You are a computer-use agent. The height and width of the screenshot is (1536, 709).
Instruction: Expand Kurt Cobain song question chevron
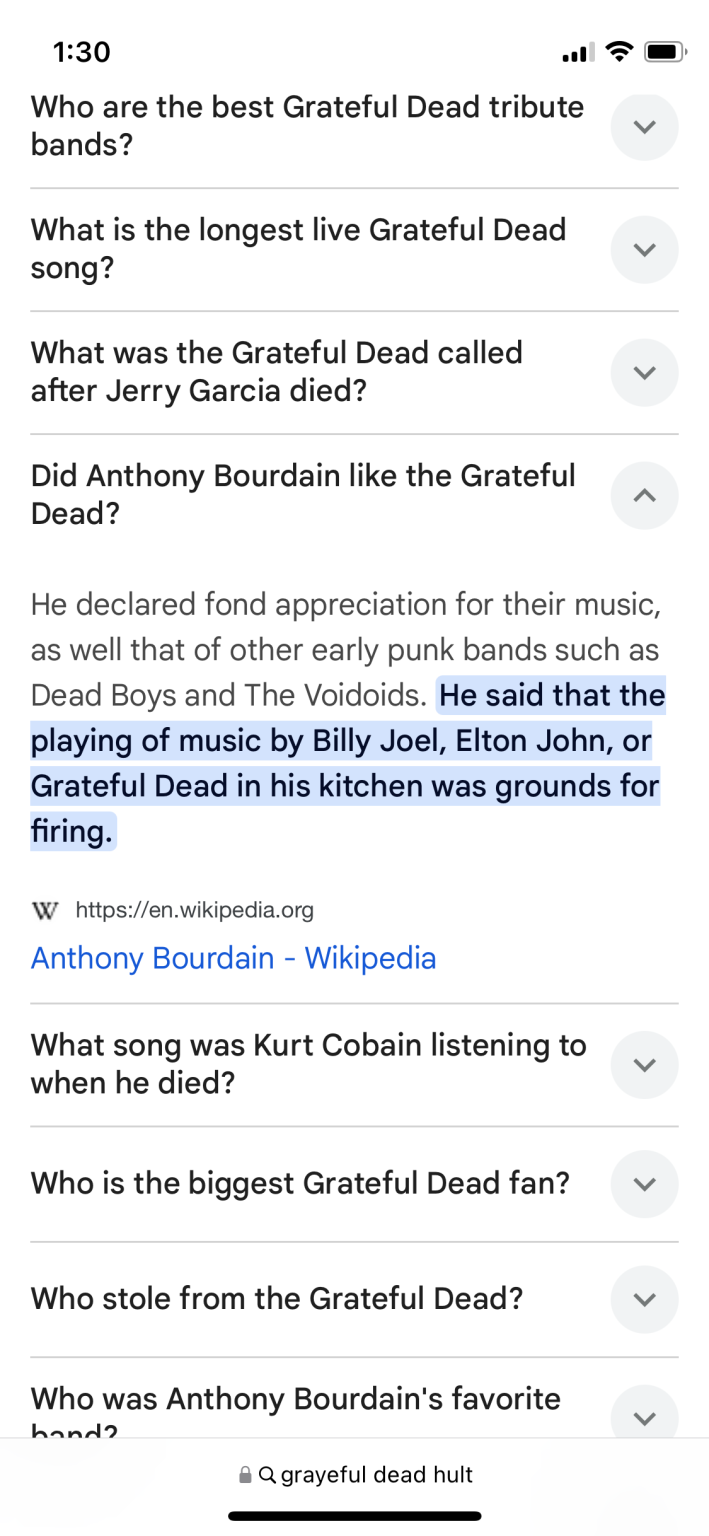point(644,1065)
